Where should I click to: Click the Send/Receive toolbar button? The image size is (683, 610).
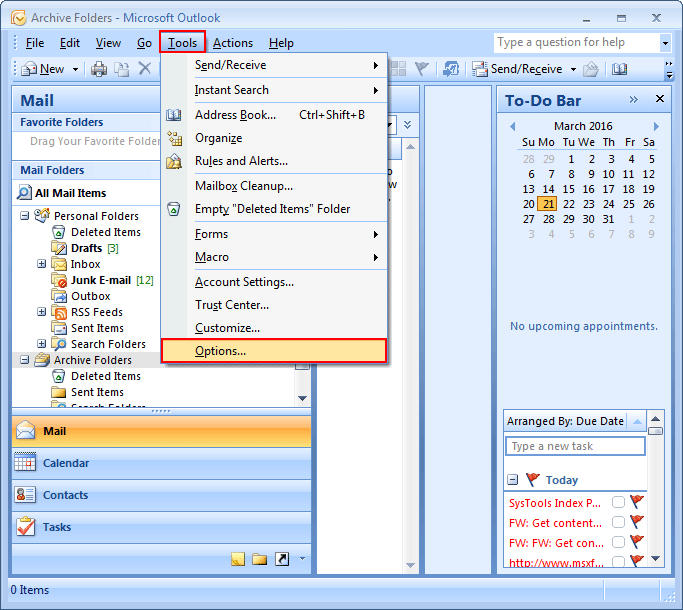517,69
